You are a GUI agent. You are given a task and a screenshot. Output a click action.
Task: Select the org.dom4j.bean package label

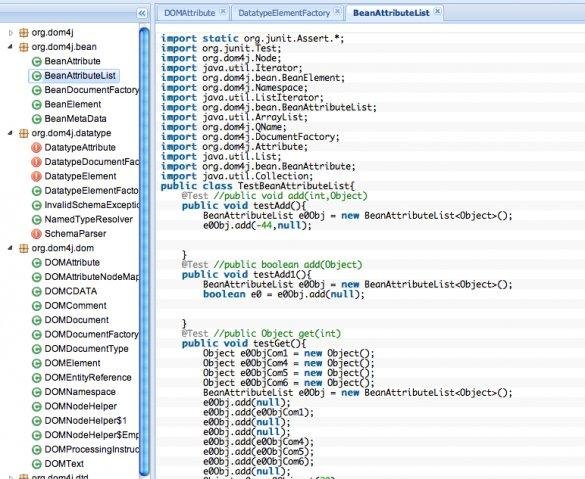coord(64,47)
